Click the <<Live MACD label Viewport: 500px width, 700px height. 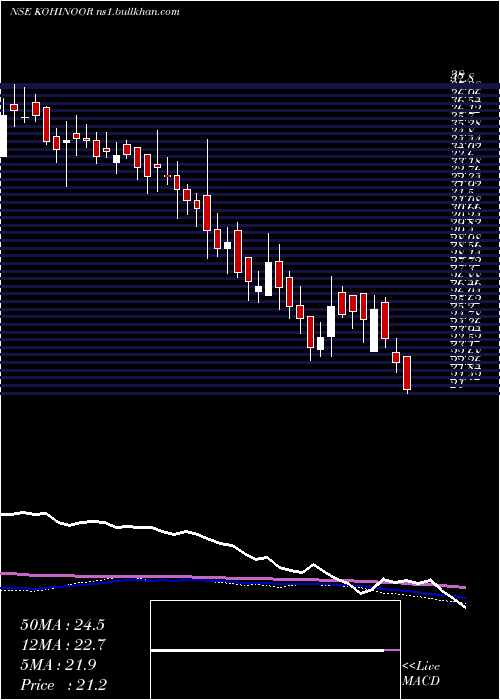coord(421,674)
